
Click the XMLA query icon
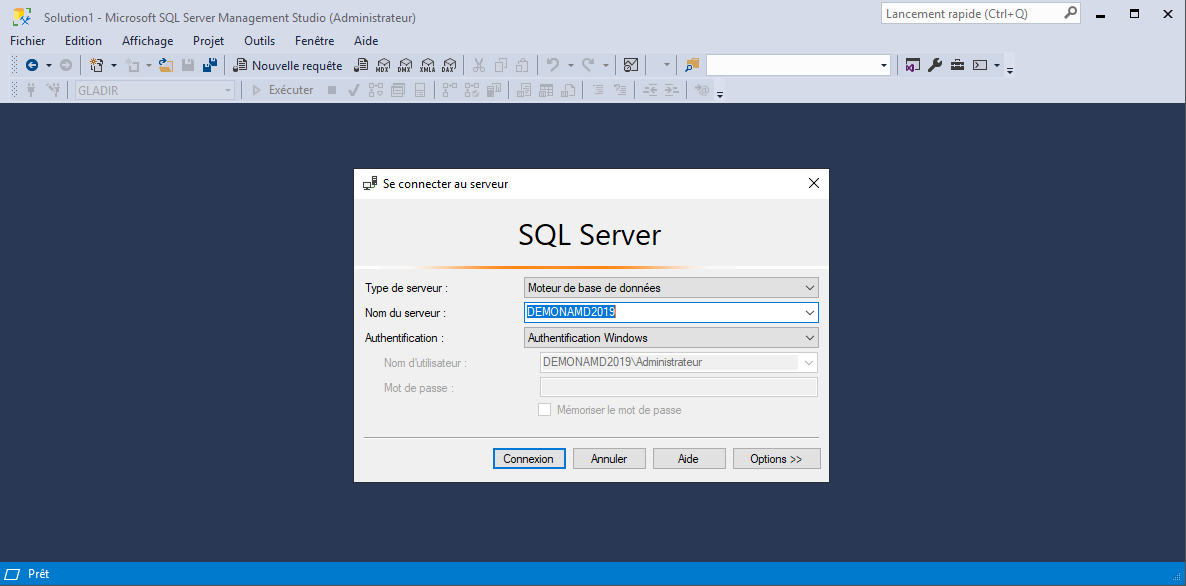pos(427,66)
